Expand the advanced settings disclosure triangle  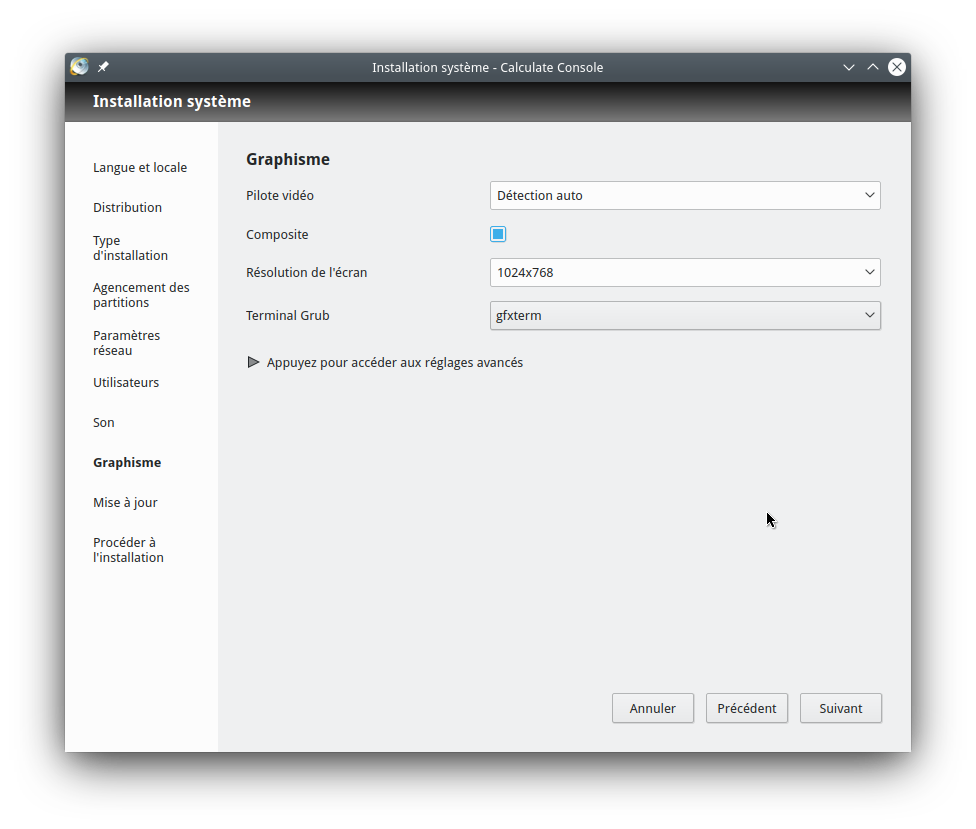254,362
